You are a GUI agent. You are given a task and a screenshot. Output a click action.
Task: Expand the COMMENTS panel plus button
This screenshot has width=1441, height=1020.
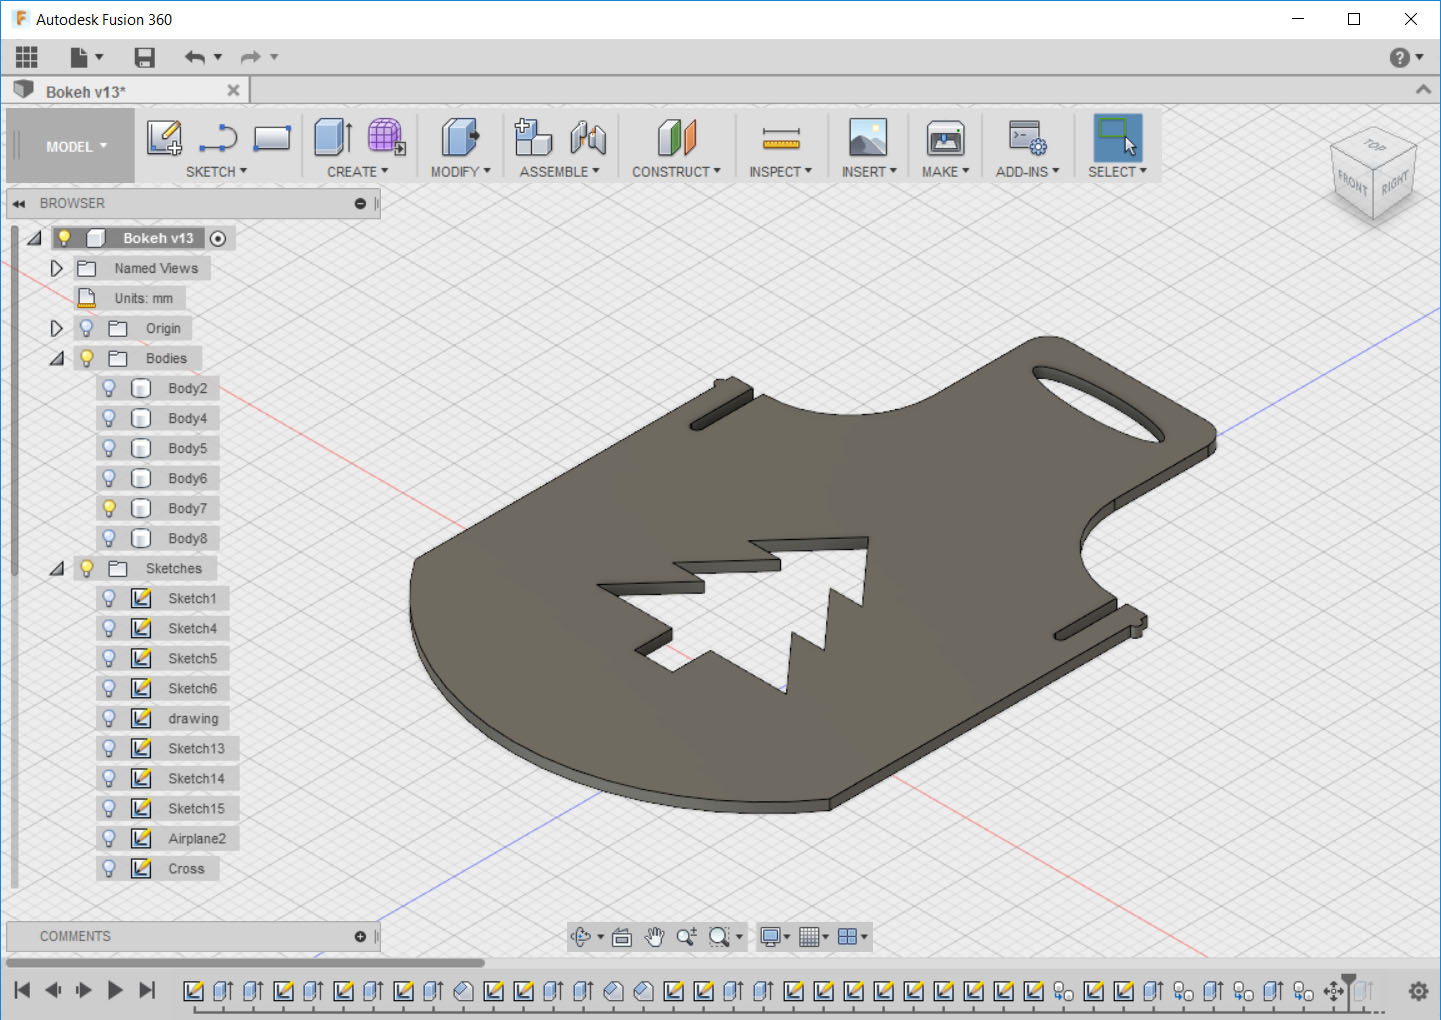(360, 937)
